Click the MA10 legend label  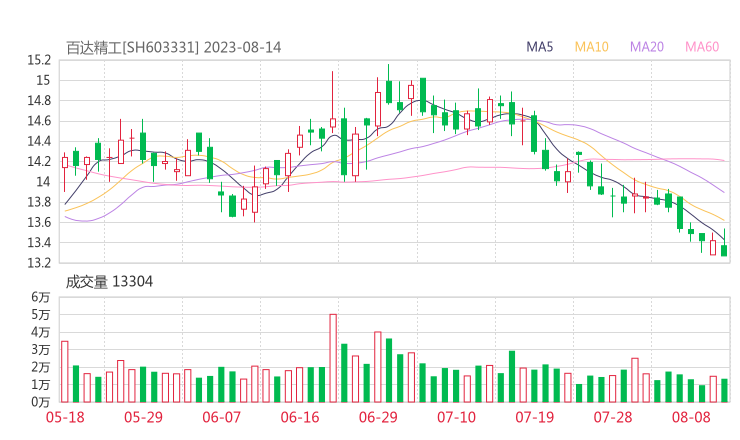591,47
